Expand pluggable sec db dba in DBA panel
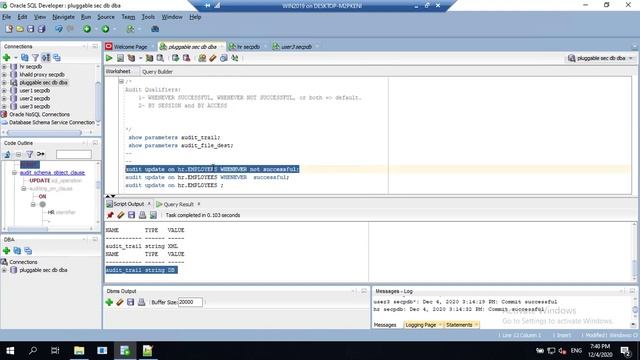Viewport: 640px width, 360px height. tap(4, 270)
